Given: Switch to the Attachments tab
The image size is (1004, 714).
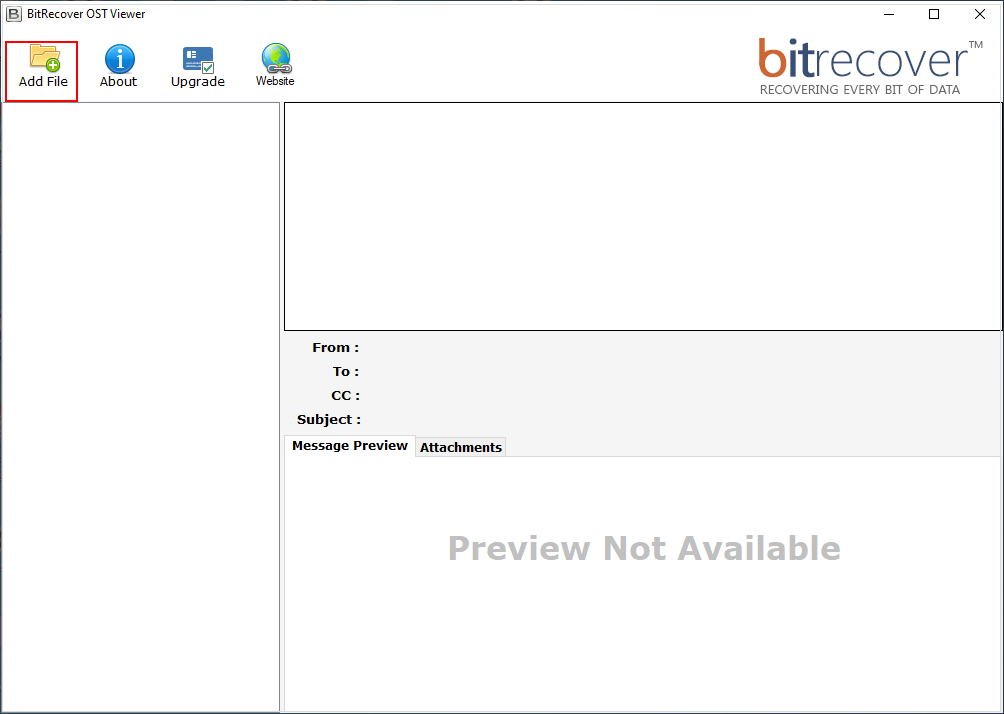Looking at the screenshot, I should 461,447.
